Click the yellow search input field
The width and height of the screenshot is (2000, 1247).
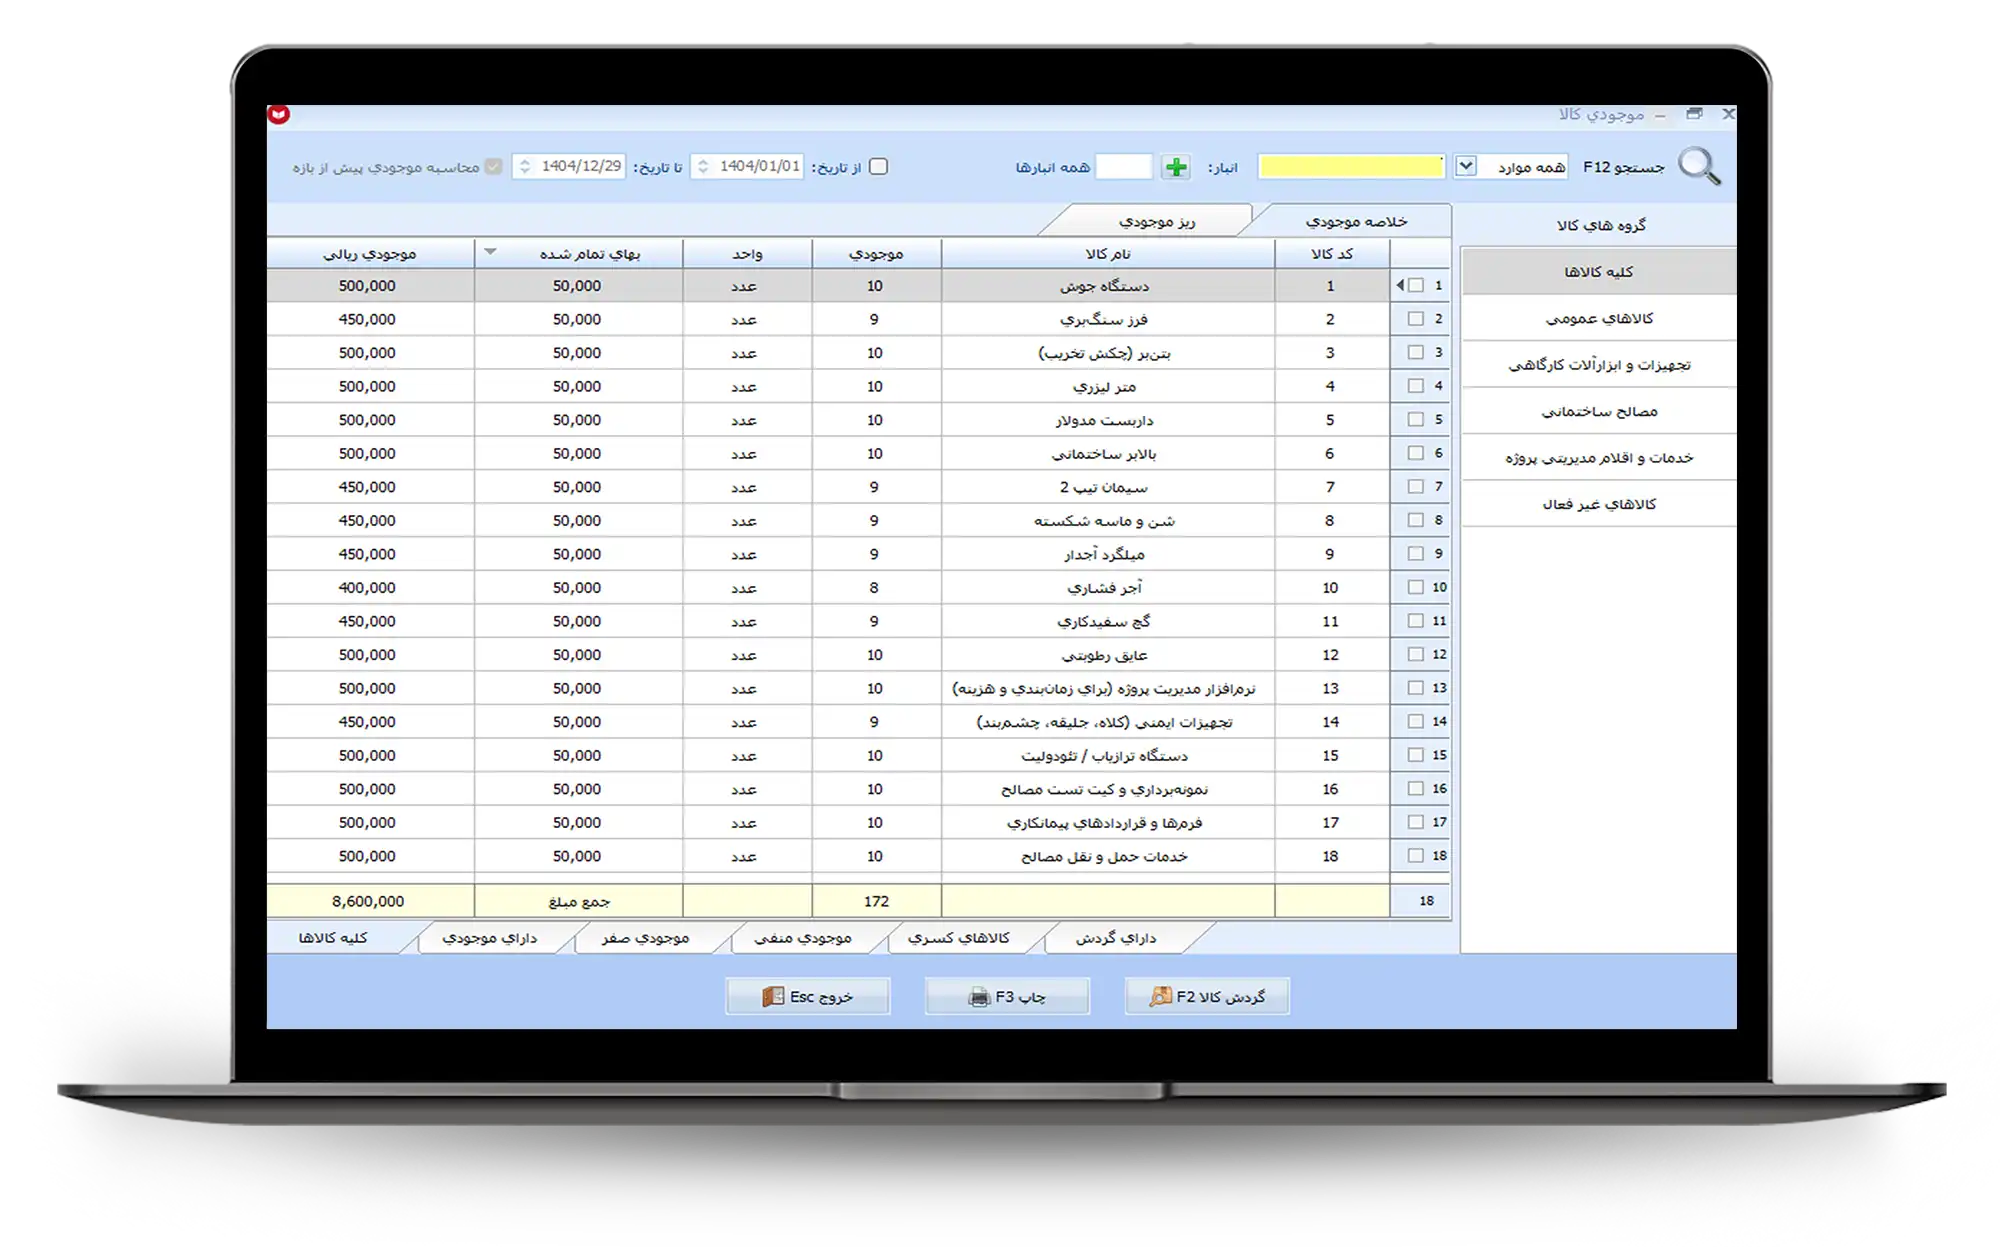click(x=1351, y=166)
